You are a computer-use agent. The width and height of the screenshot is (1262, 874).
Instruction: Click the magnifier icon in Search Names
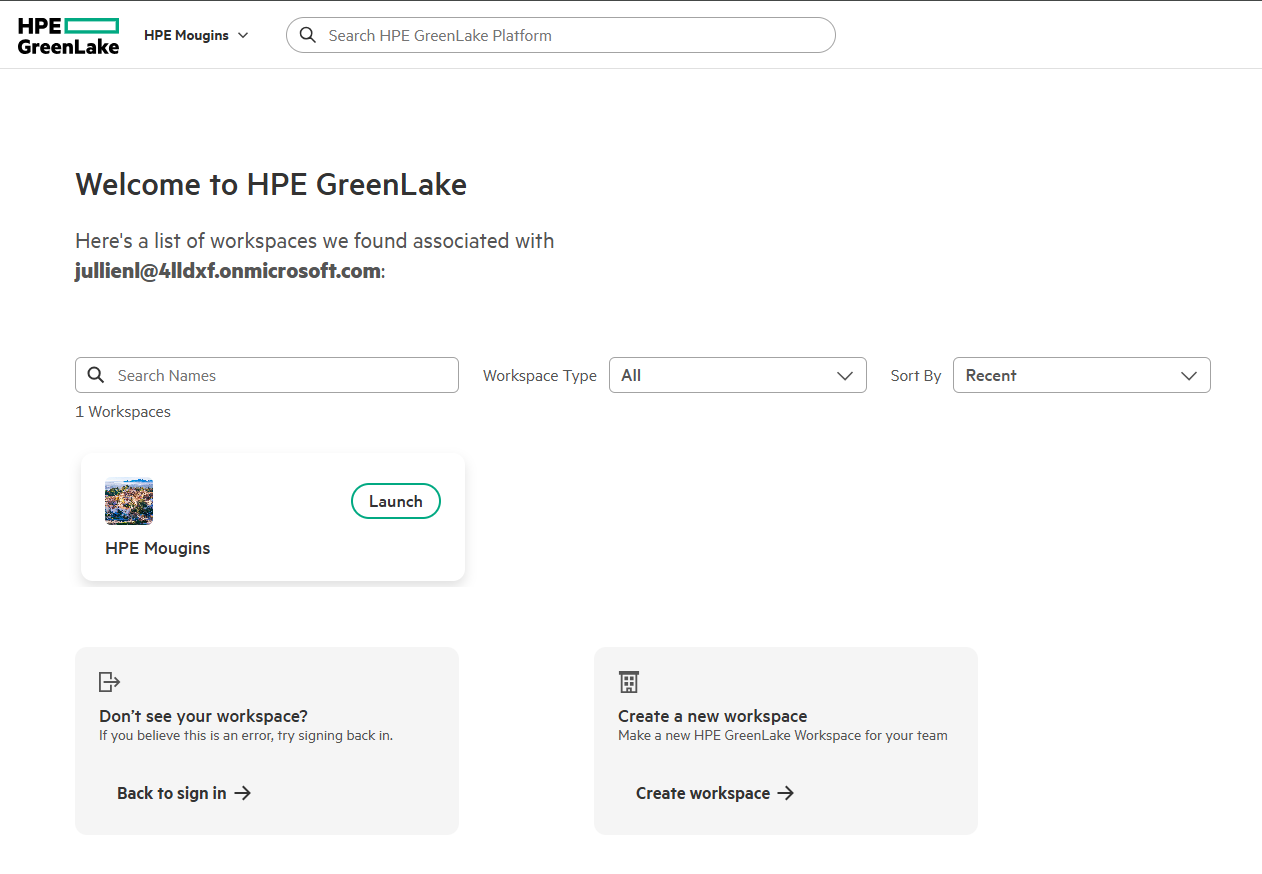pos(96,375)
